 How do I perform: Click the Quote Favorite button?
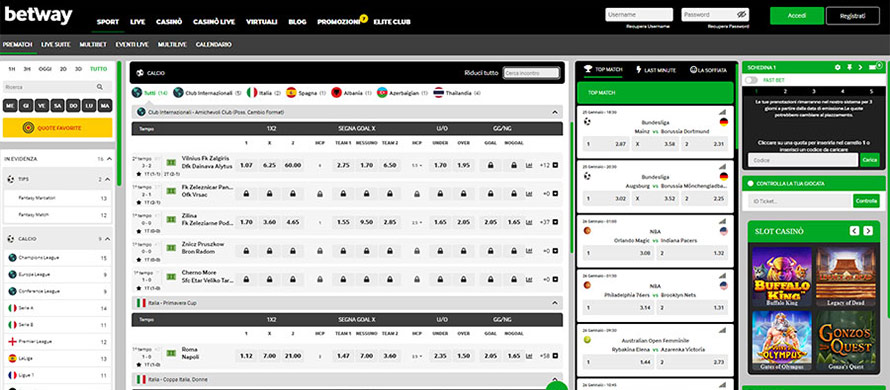click(57, 128)
